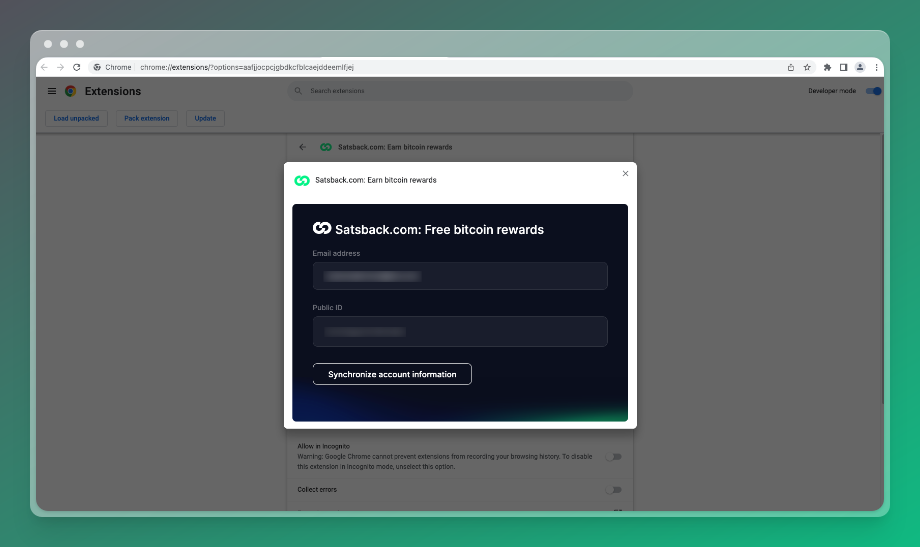Click 'Allow in Incognito' label text

click(323, 446)
